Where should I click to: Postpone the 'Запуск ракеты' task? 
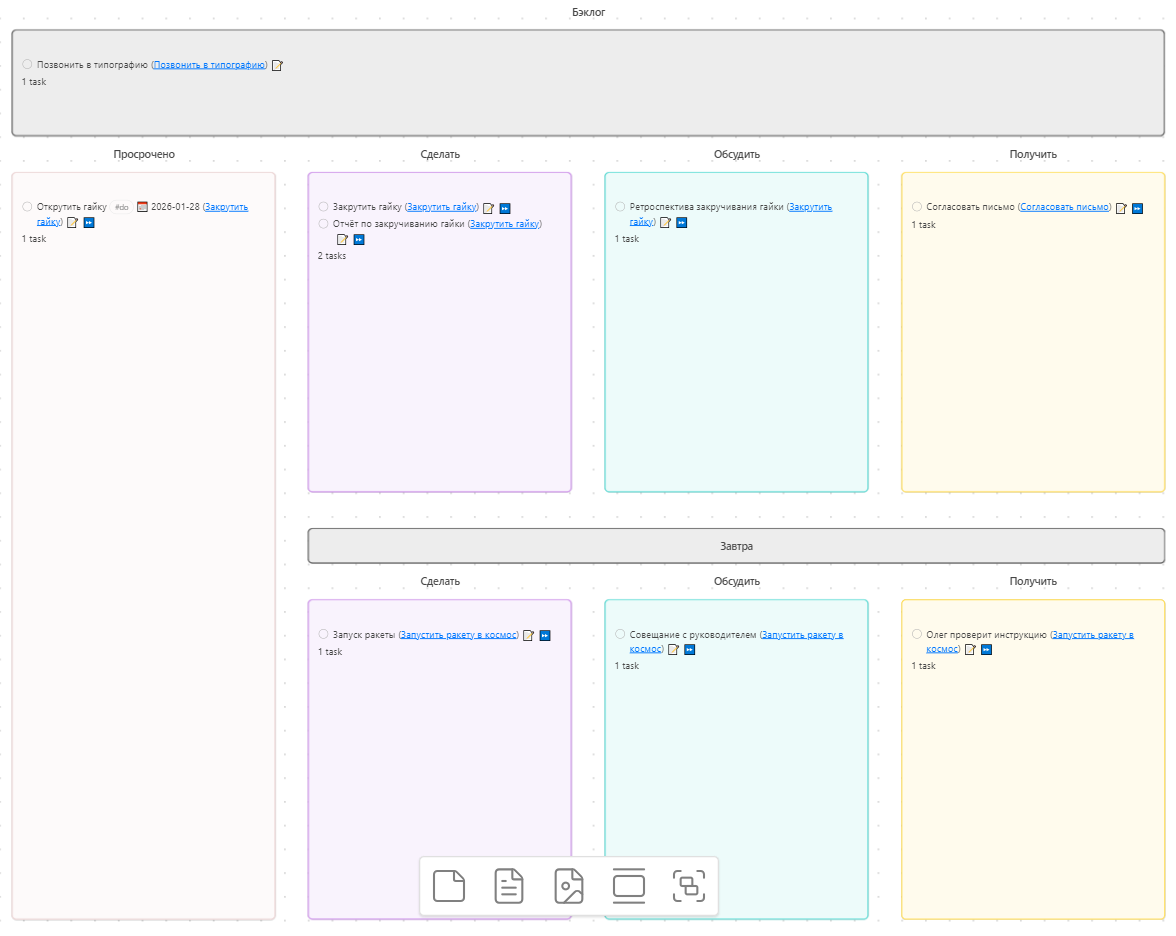545,635
